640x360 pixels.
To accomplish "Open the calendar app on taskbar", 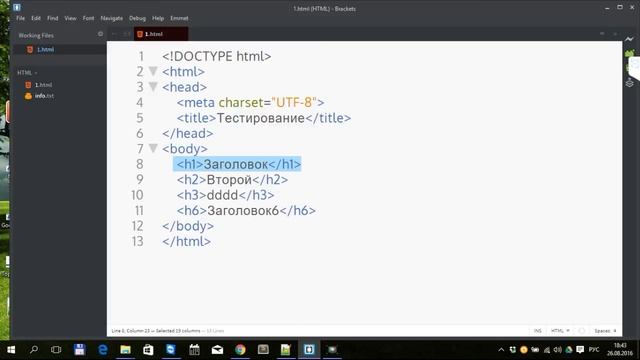I will coord(194,350).
